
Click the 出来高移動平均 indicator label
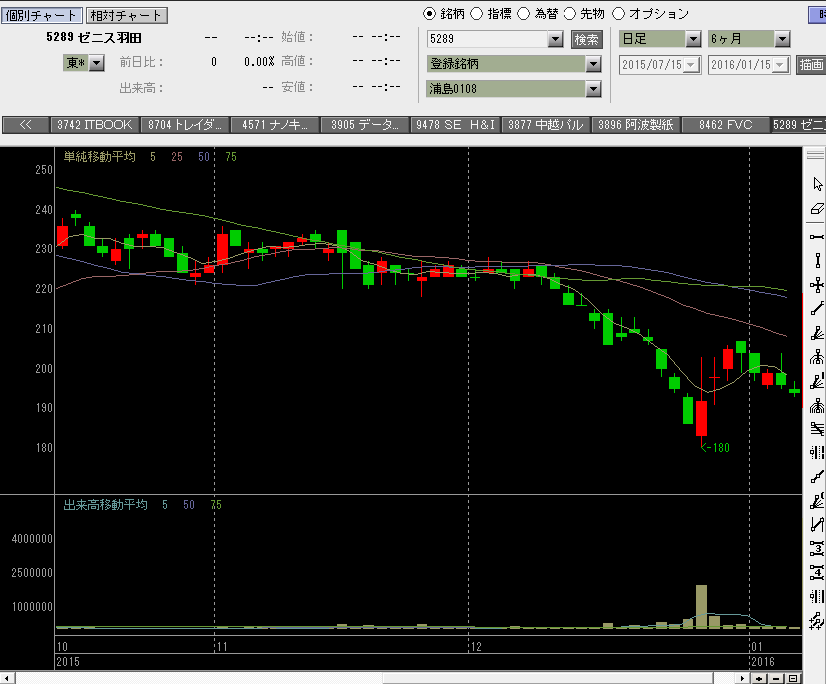click(x=105, y=505)
